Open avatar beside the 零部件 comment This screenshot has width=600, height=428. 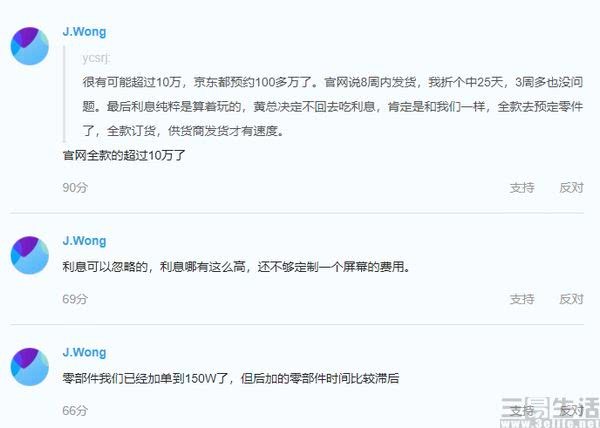[29, 367]
